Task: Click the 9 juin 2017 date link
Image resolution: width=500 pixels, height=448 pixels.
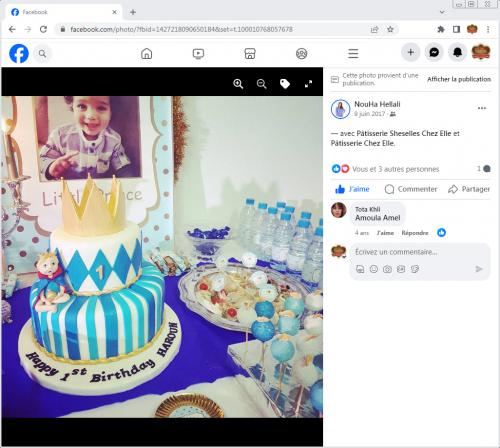Action: [369, 114]
